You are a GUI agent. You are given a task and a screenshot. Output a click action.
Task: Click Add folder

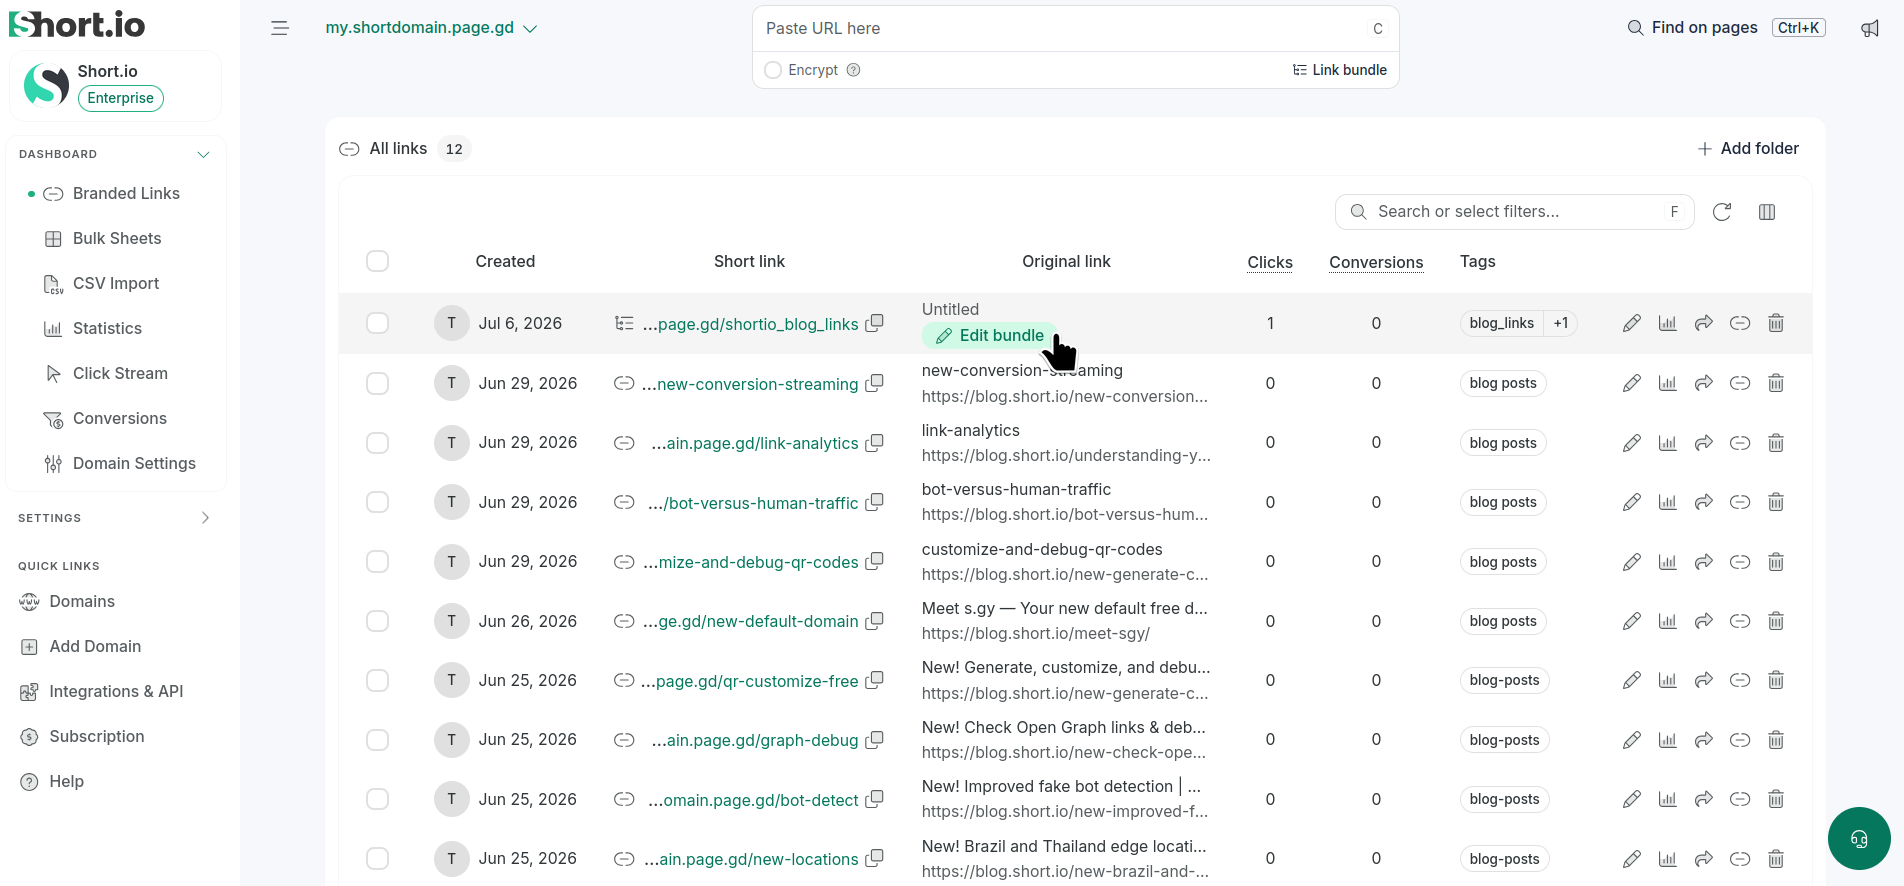pos(1748,148)
